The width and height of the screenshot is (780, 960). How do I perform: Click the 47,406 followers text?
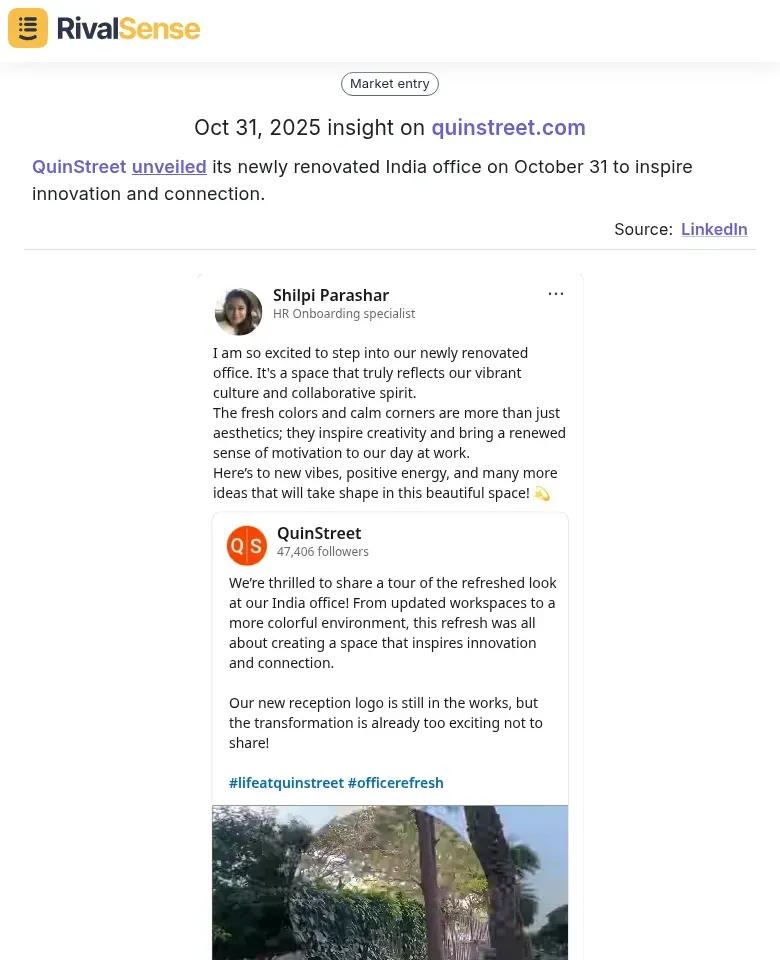tap(323, 552)
